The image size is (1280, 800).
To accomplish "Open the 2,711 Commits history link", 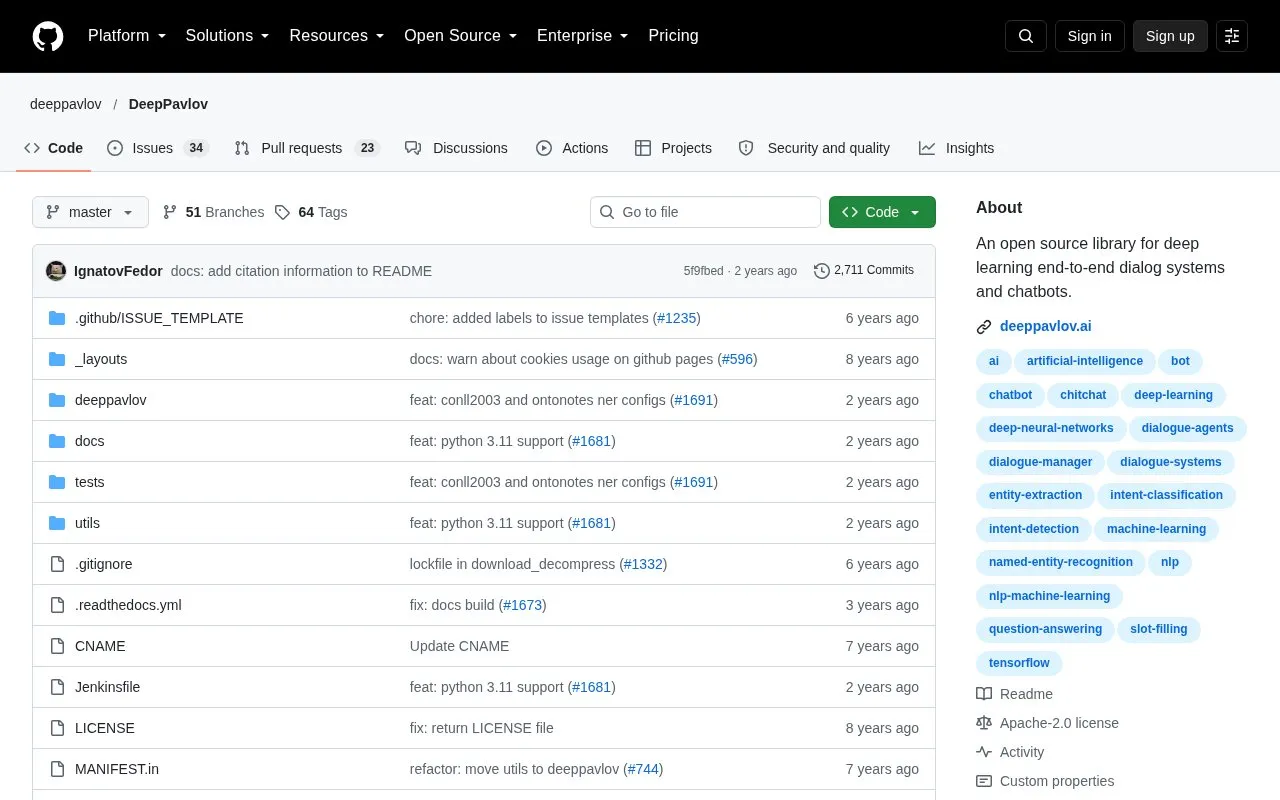I will point(864,270).
